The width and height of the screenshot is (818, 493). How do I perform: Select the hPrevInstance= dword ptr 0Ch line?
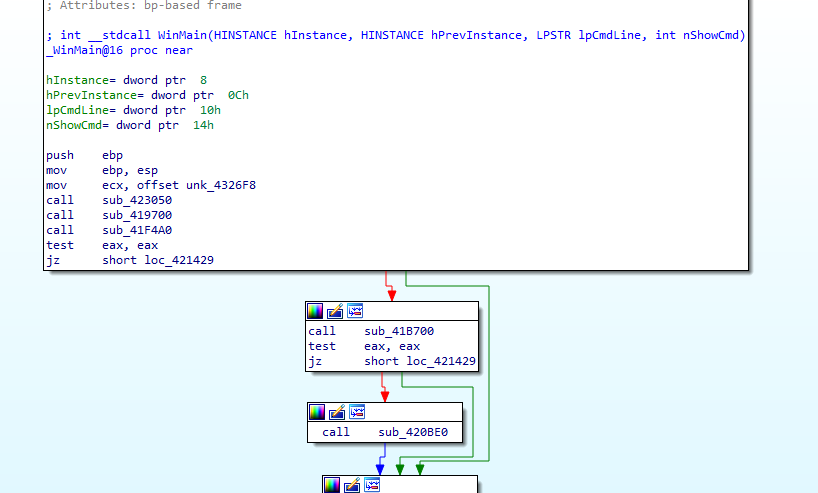point(147,95)
